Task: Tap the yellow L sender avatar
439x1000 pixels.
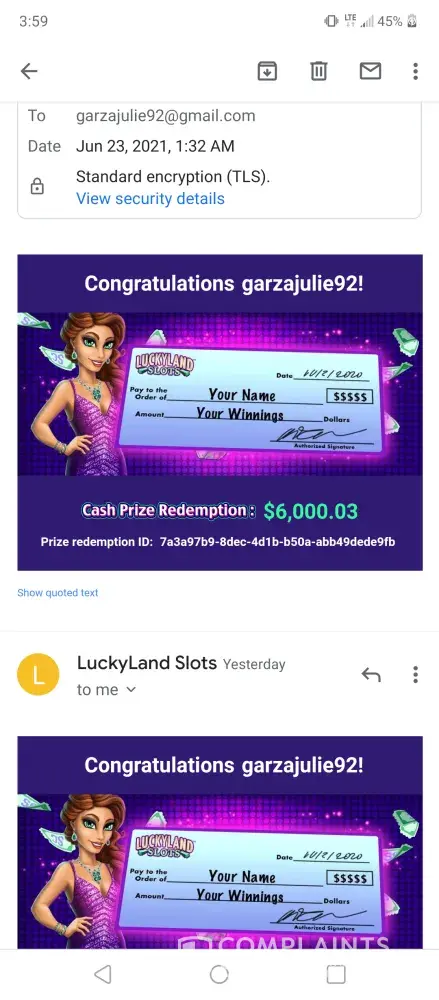Action: click(38, 674)
